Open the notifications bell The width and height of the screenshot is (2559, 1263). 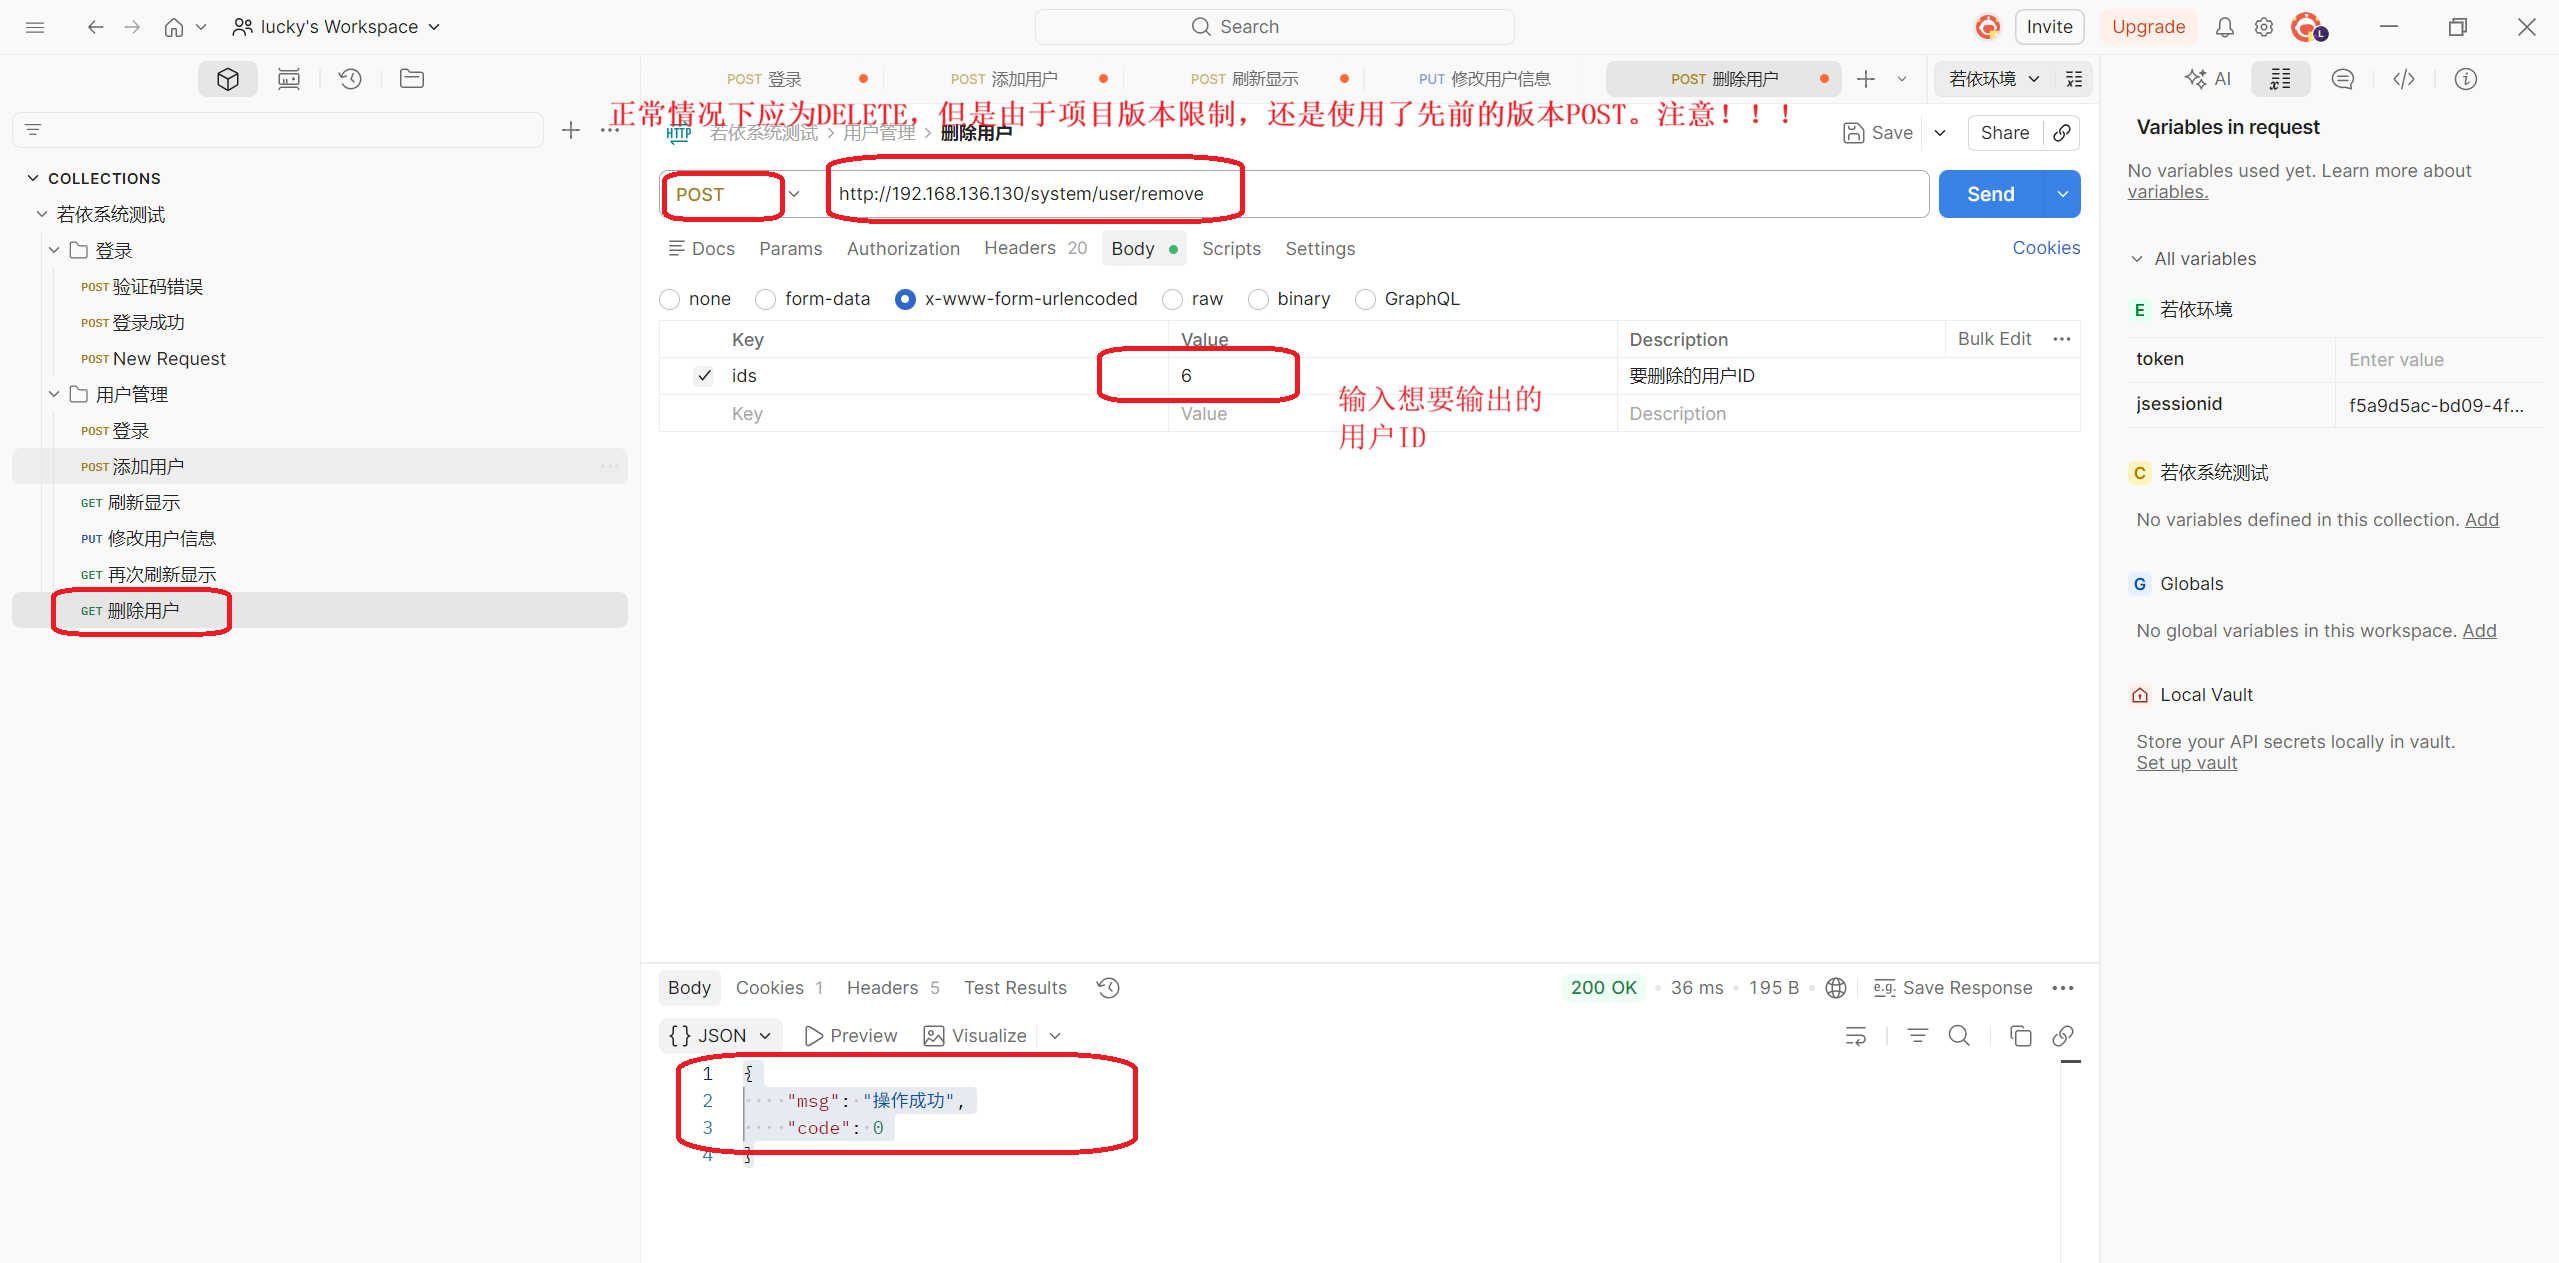click(2225, 27)
